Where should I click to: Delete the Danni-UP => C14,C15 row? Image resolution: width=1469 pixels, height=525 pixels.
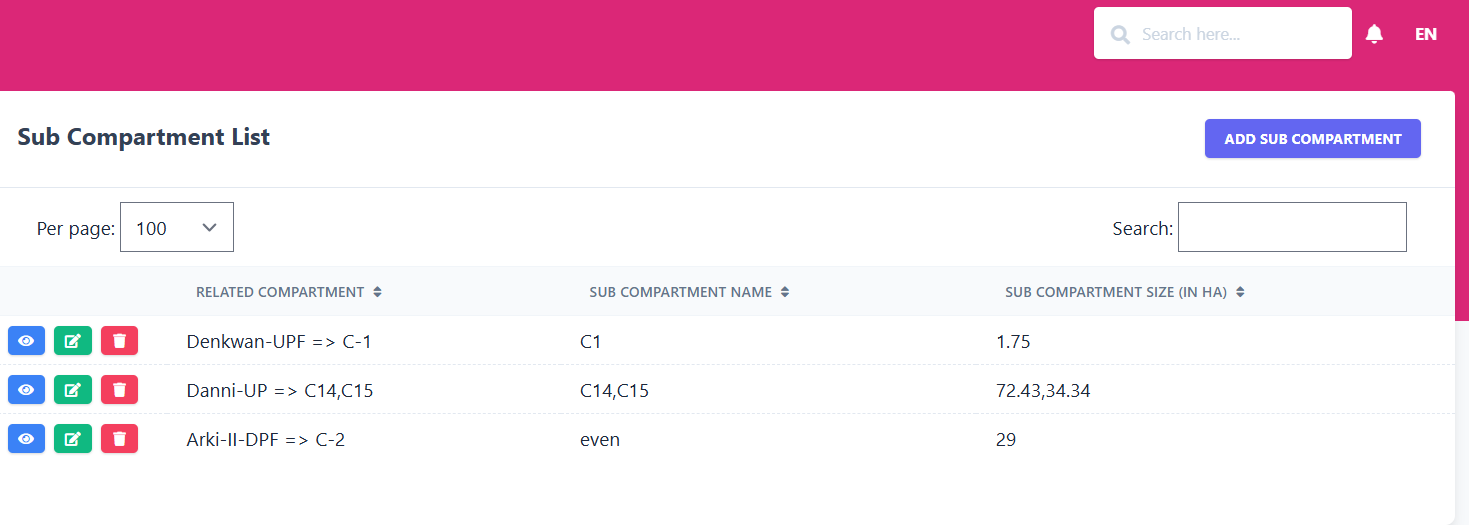(x=119, y=390)
